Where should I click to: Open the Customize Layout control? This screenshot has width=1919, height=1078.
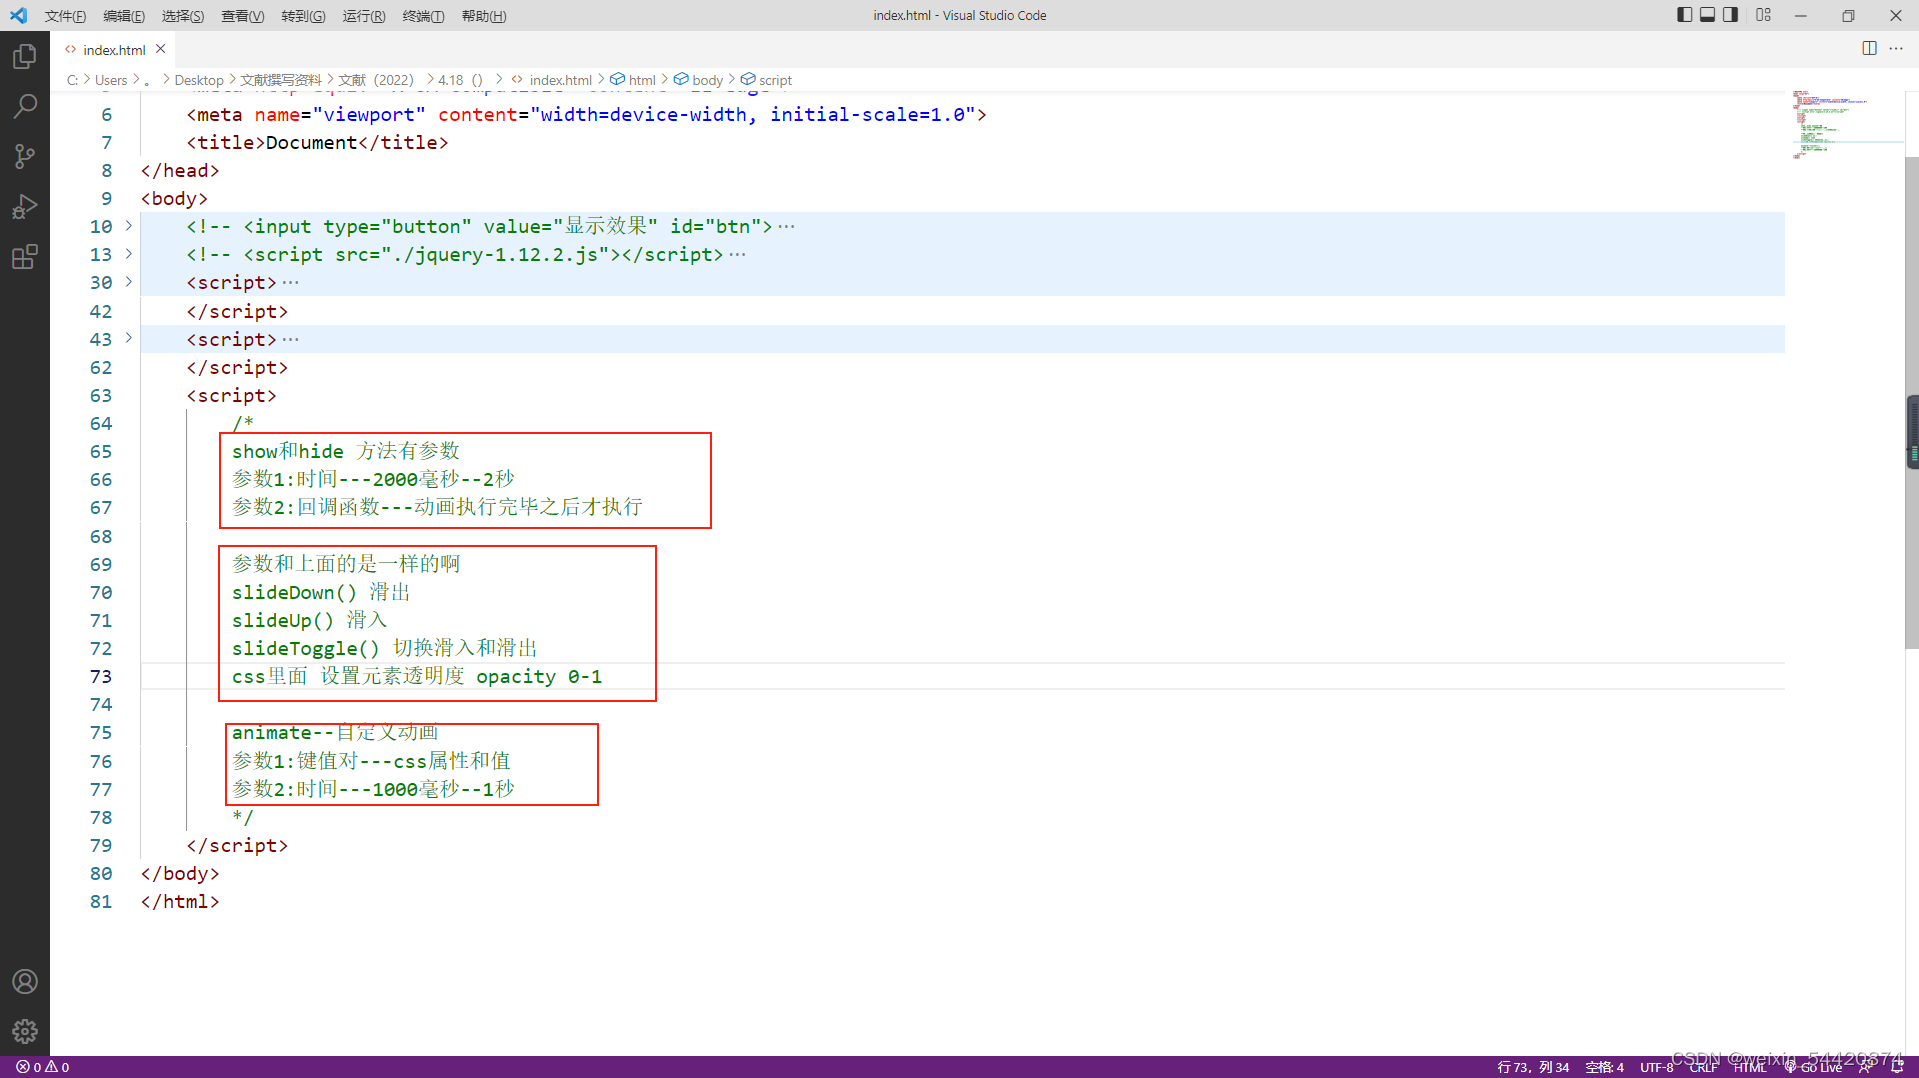tap(1764, 15)
